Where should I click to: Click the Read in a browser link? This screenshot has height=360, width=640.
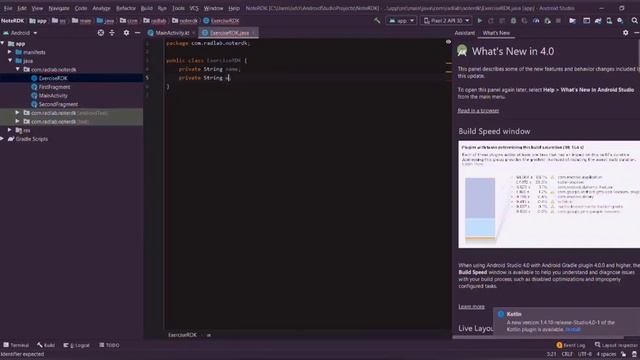478,111
